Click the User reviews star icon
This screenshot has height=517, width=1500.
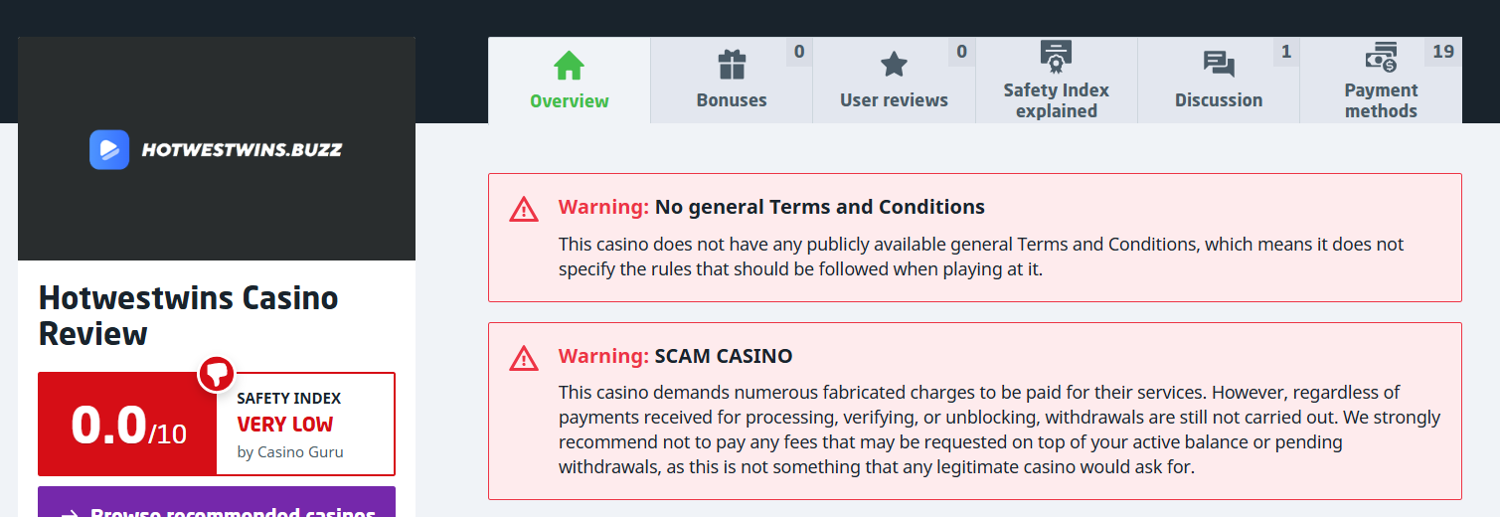[894, 65]
